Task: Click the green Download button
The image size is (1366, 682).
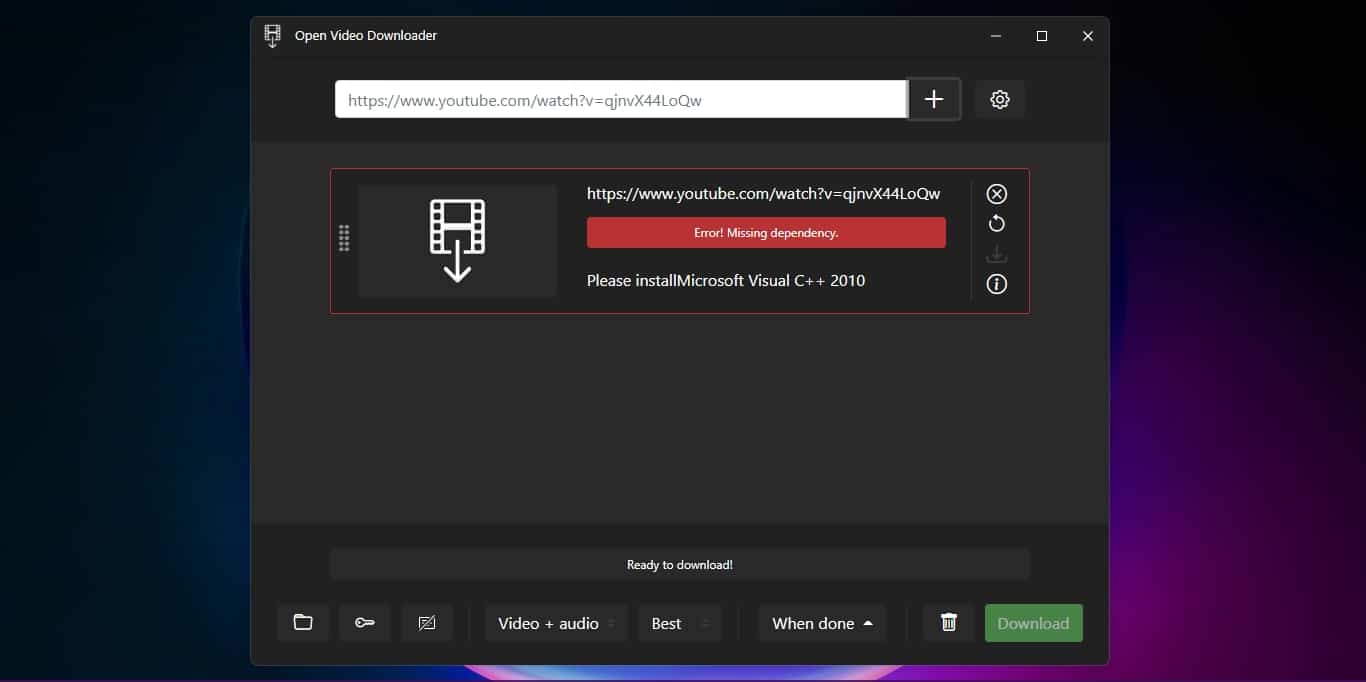Action: (x=1033, y=623)
